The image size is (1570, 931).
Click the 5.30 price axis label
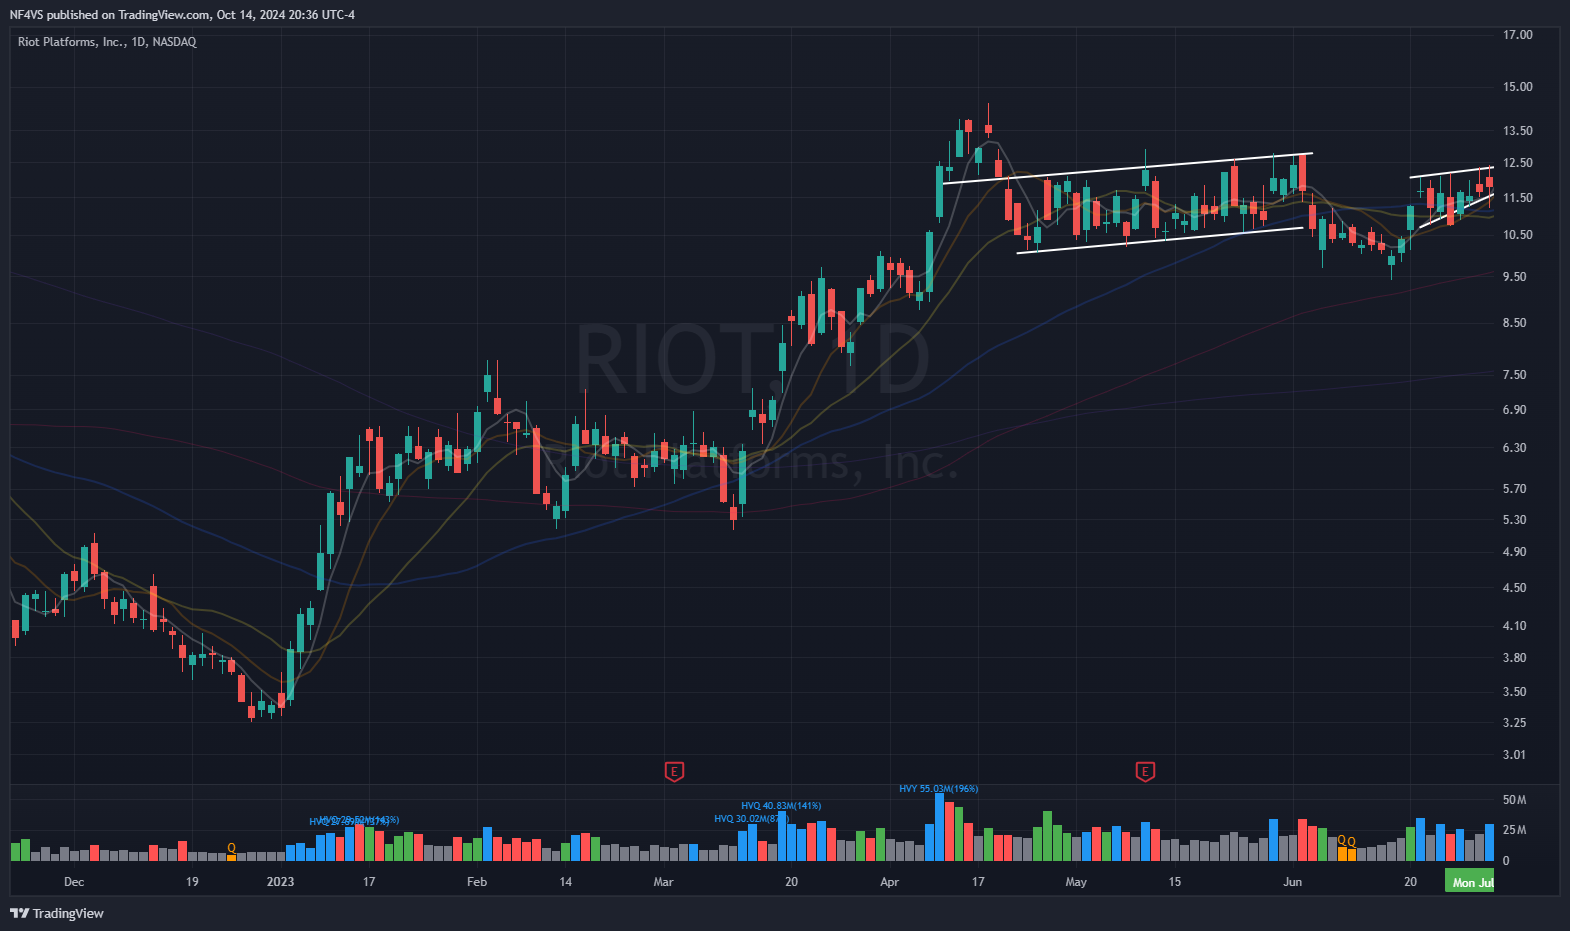(x=1514, y=520)
